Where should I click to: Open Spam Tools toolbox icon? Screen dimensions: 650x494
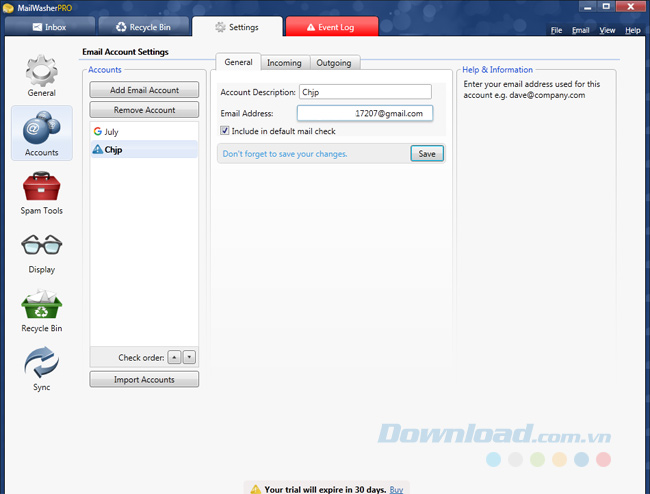(41, 186)
